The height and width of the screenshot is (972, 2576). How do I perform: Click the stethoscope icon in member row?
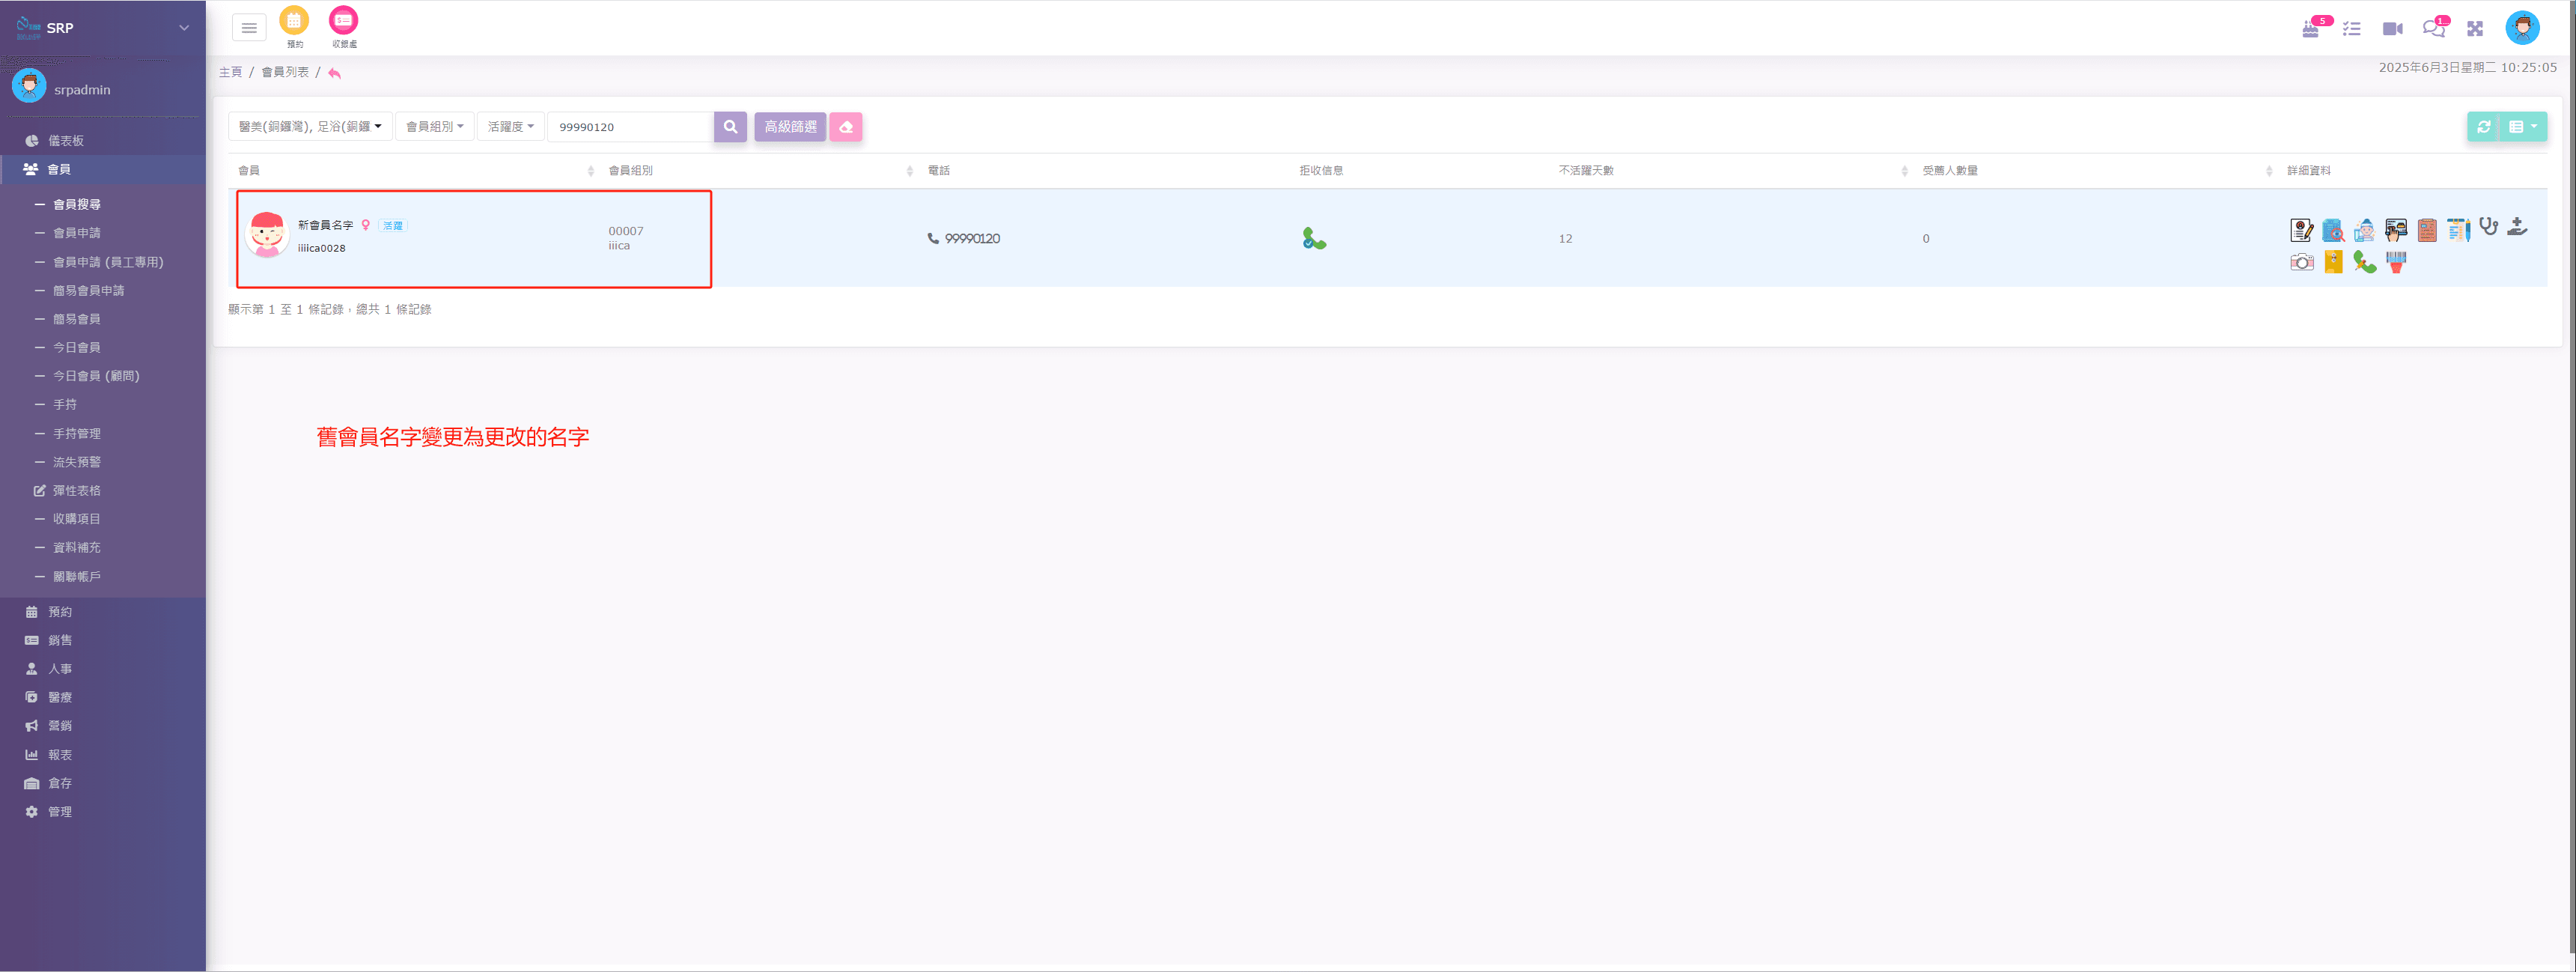[x=2488, y=228]
